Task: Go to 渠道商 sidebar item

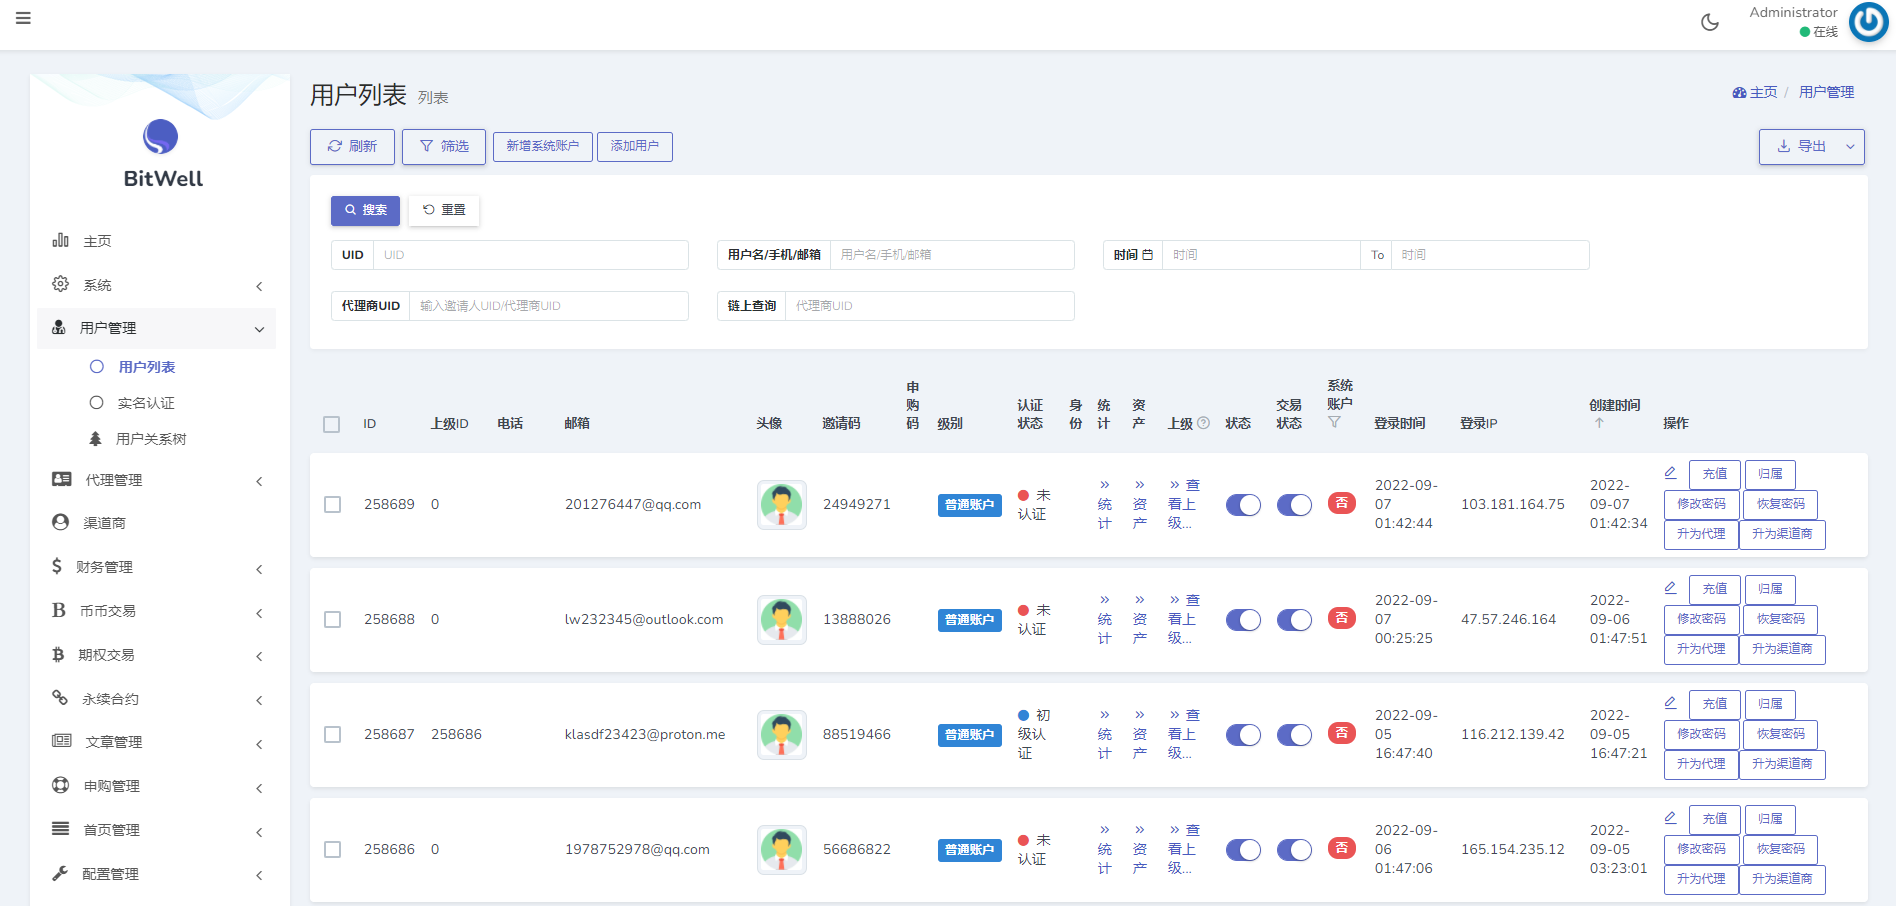Action: pyautogui.click(x=104, y=523)
